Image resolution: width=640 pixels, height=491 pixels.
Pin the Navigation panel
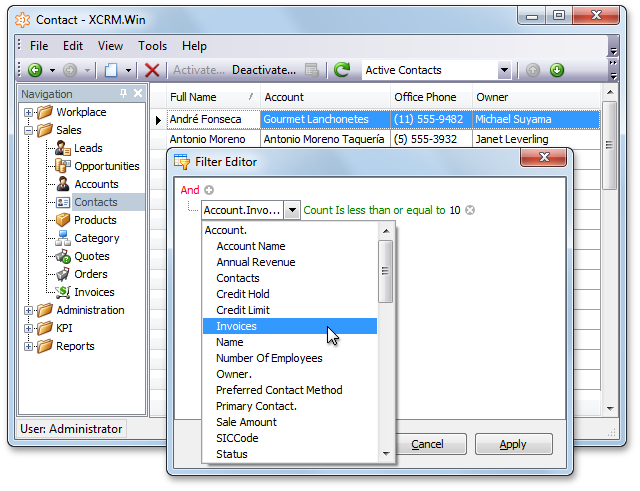[x=123, y=93]
